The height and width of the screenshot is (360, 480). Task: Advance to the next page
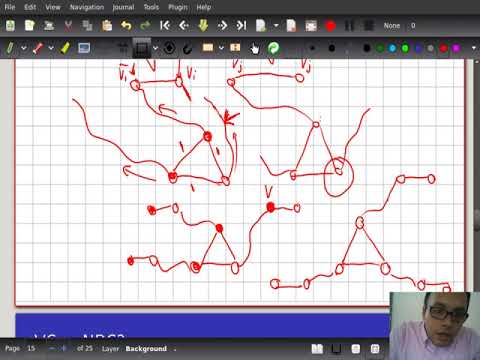pos(222,26)
